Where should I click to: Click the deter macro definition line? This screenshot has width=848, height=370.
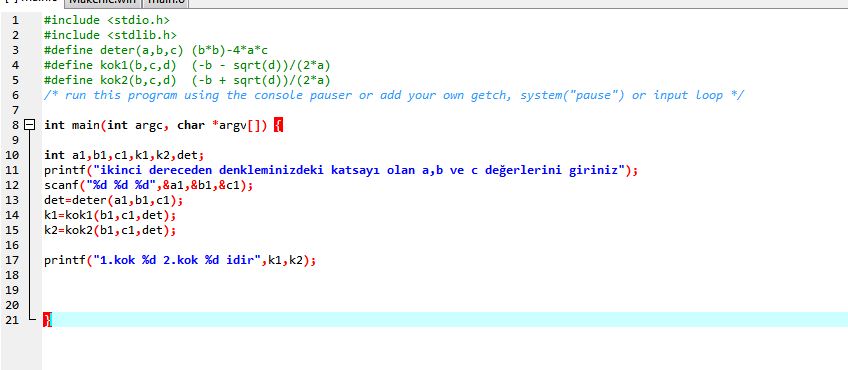point(156,51)
